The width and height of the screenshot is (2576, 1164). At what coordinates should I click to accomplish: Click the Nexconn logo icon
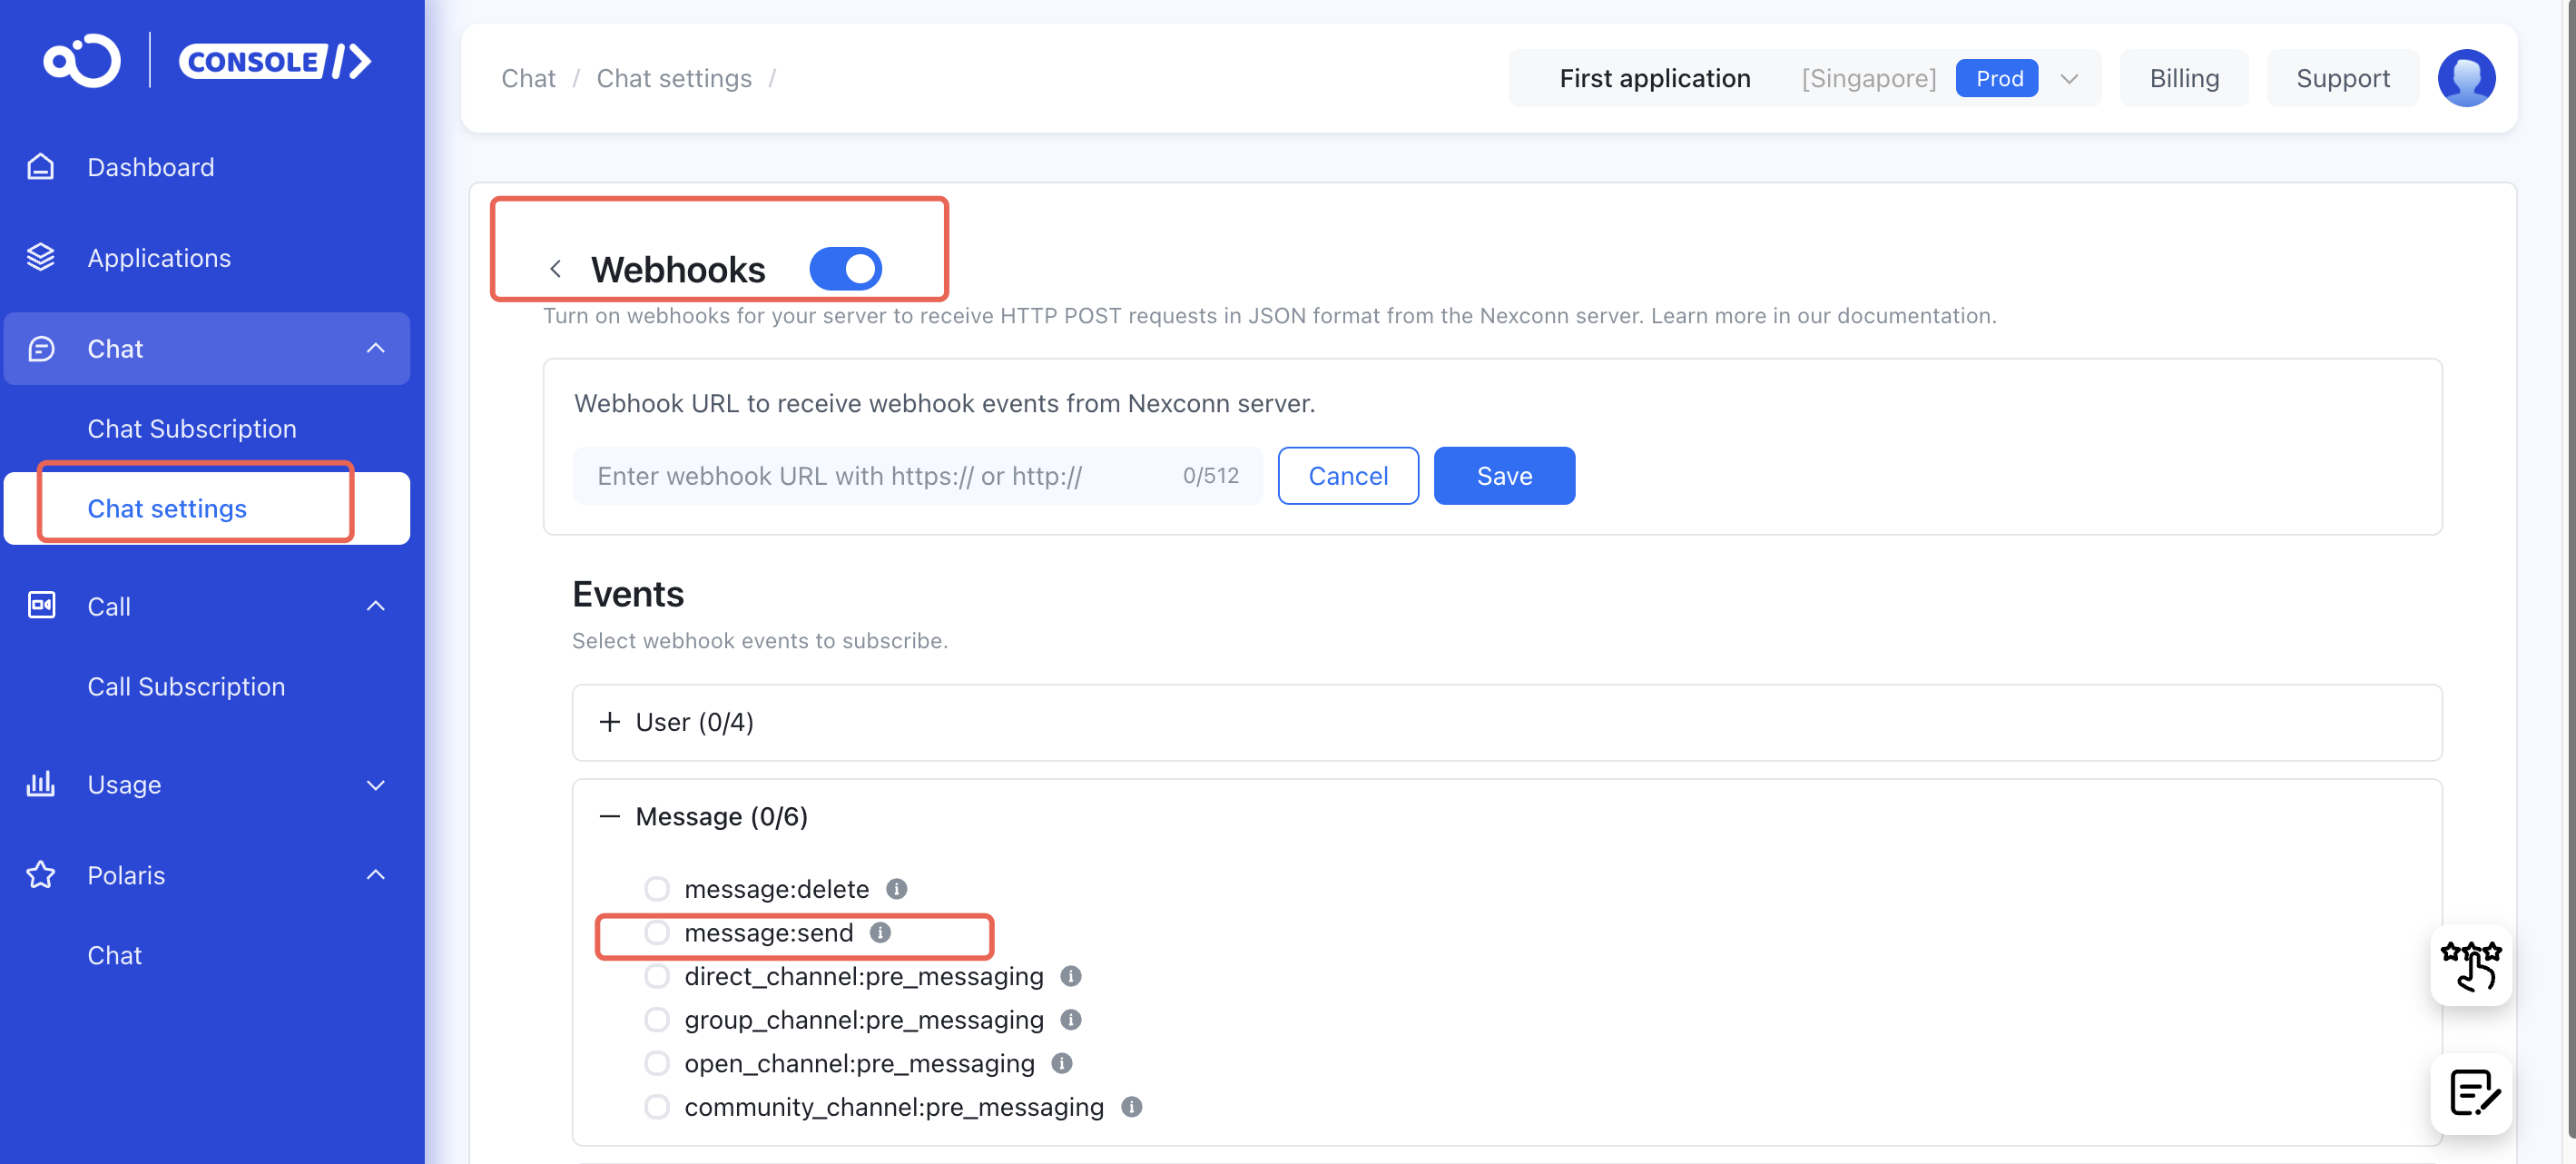coord(82,62)
